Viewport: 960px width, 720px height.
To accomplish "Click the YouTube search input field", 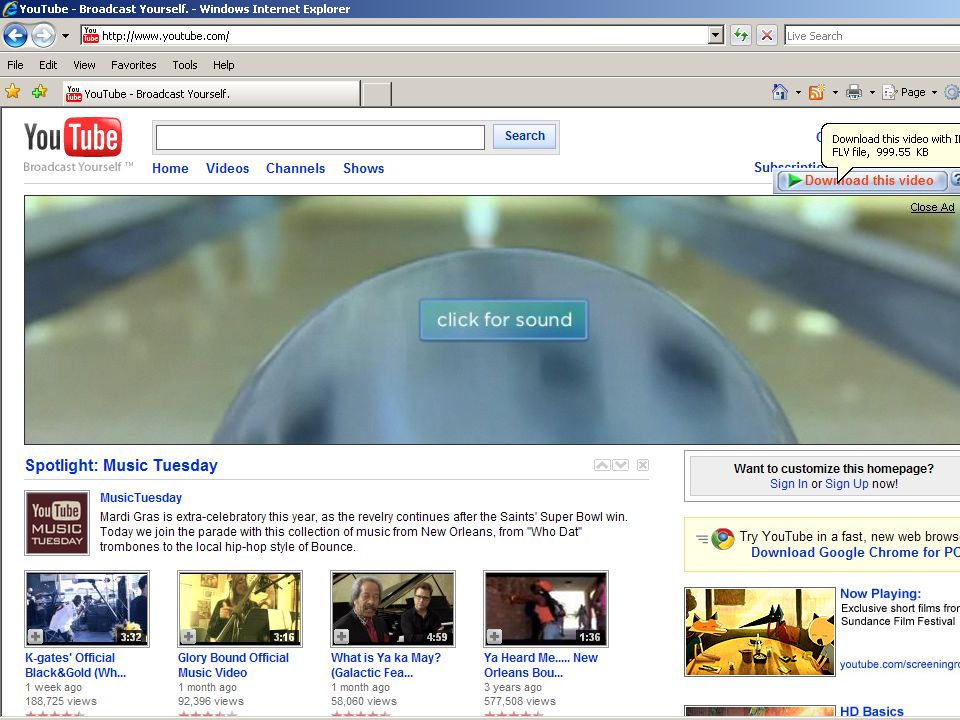I will [x=320, y=137].
